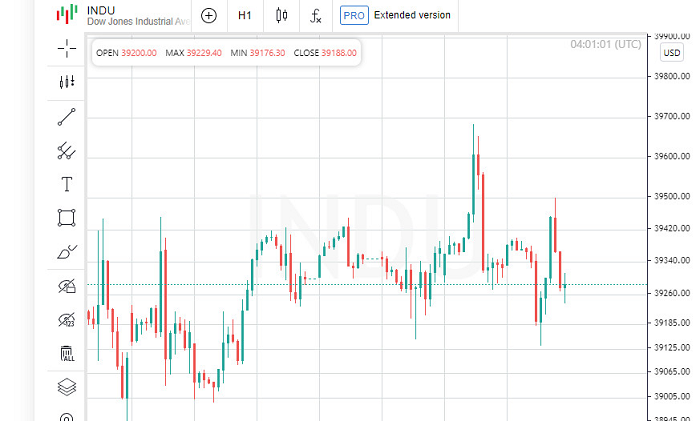Click the Dow Jones Industrial Average name
Screen dimensions: 700x421
[x=138, y=21]
